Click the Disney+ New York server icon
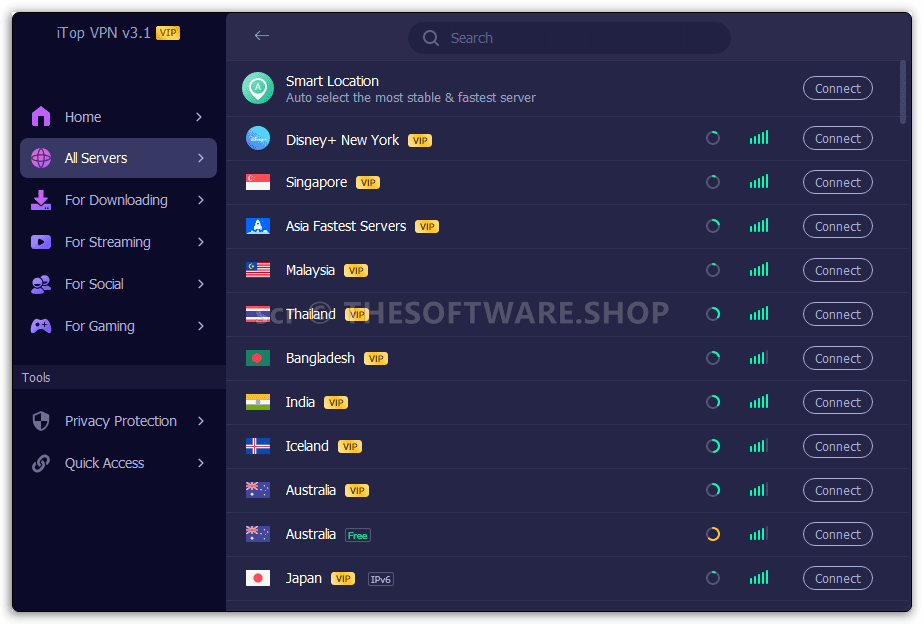Viewport: 924px width, 624px height. [258, 138]
